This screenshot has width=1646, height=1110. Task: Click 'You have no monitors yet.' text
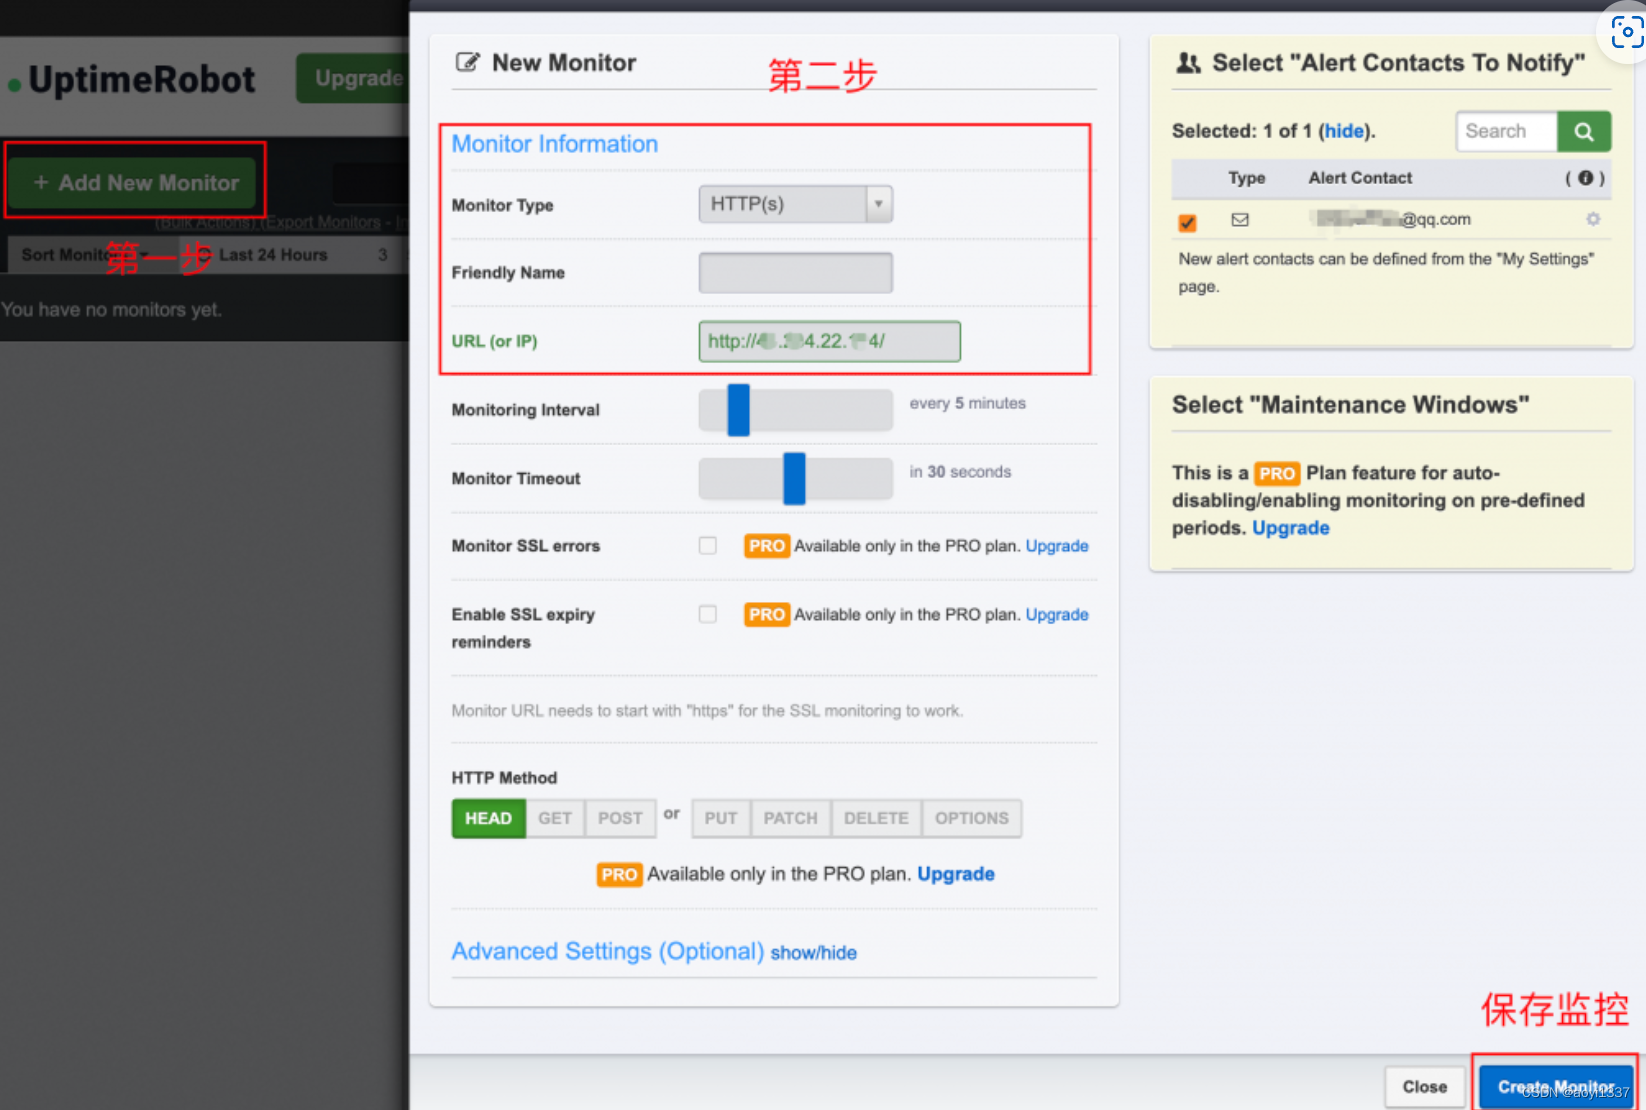(x=112, y=310)
